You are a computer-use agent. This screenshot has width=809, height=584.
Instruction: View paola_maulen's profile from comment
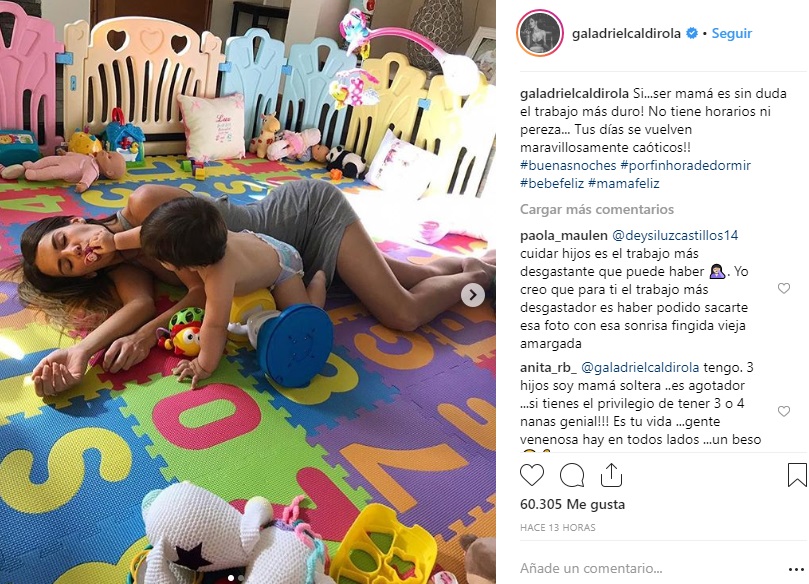[563, 235]
